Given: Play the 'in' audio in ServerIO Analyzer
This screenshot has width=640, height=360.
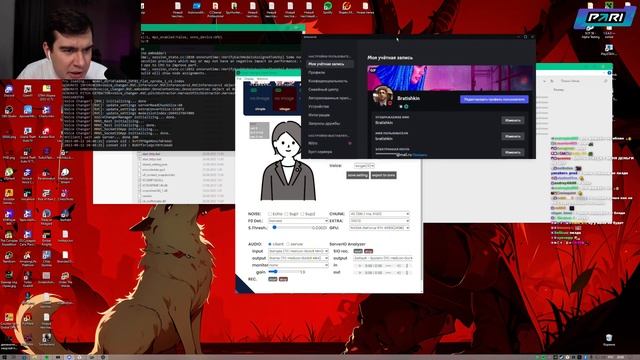Looking at the screenshot, I should coord(360,266).
